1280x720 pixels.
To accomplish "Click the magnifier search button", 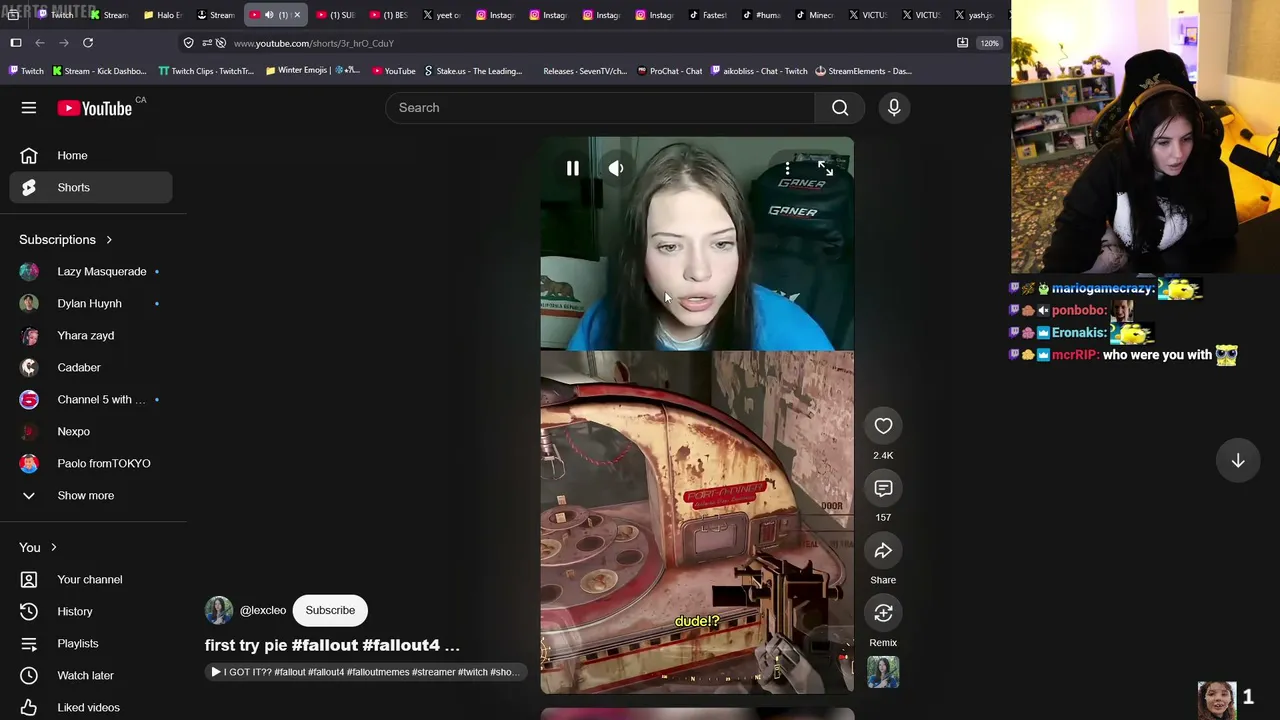I will pyautogui.click(x=840, y=108).
